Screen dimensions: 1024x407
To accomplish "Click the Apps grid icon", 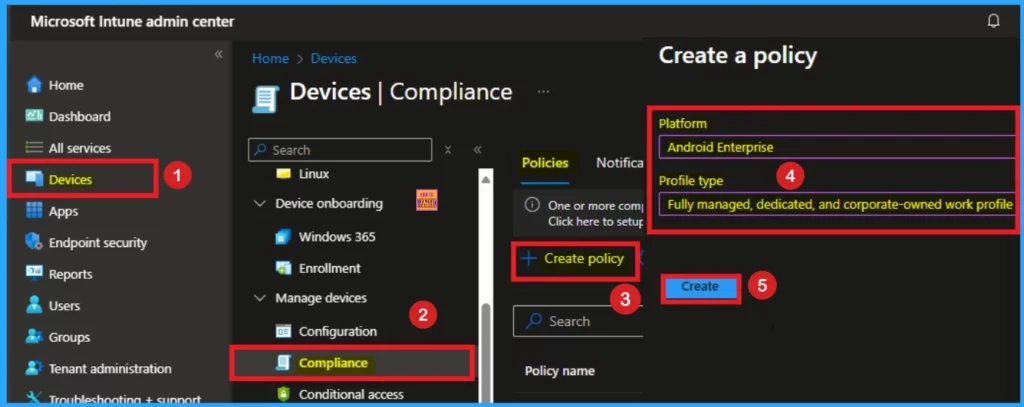I will (x=33, y=211).
